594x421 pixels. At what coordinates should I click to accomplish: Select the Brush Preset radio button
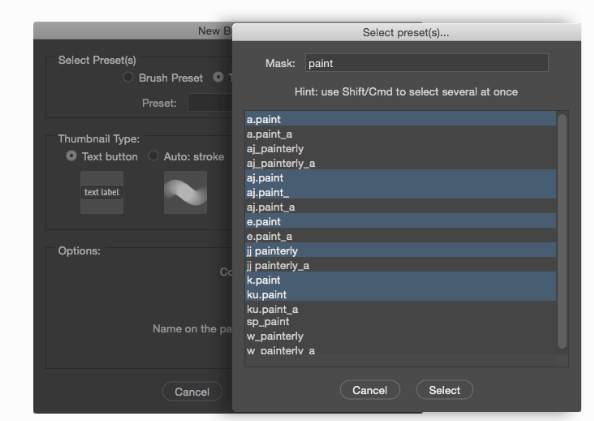coord(128,77)
